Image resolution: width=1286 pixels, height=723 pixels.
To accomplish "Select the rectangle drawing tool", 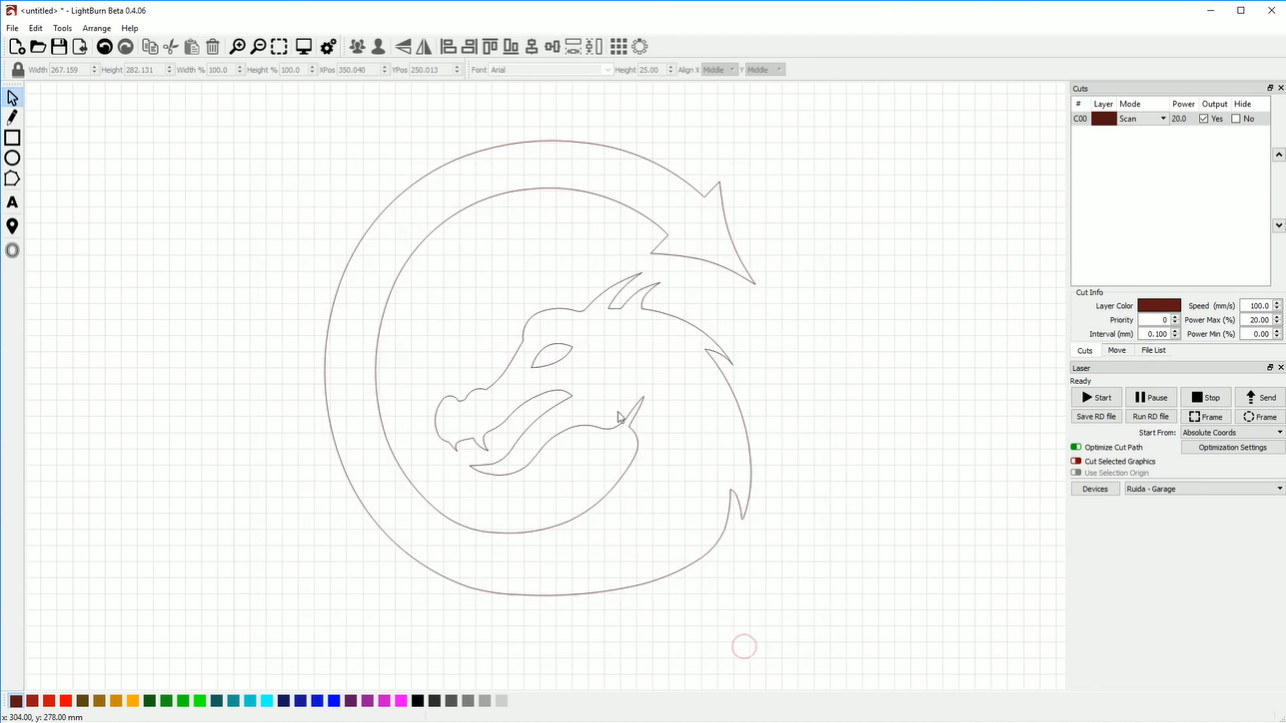I will [x=12, y=138].
